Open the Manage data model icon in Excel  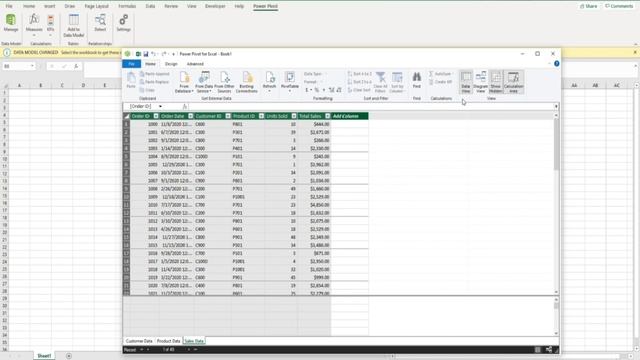[11, 23]
